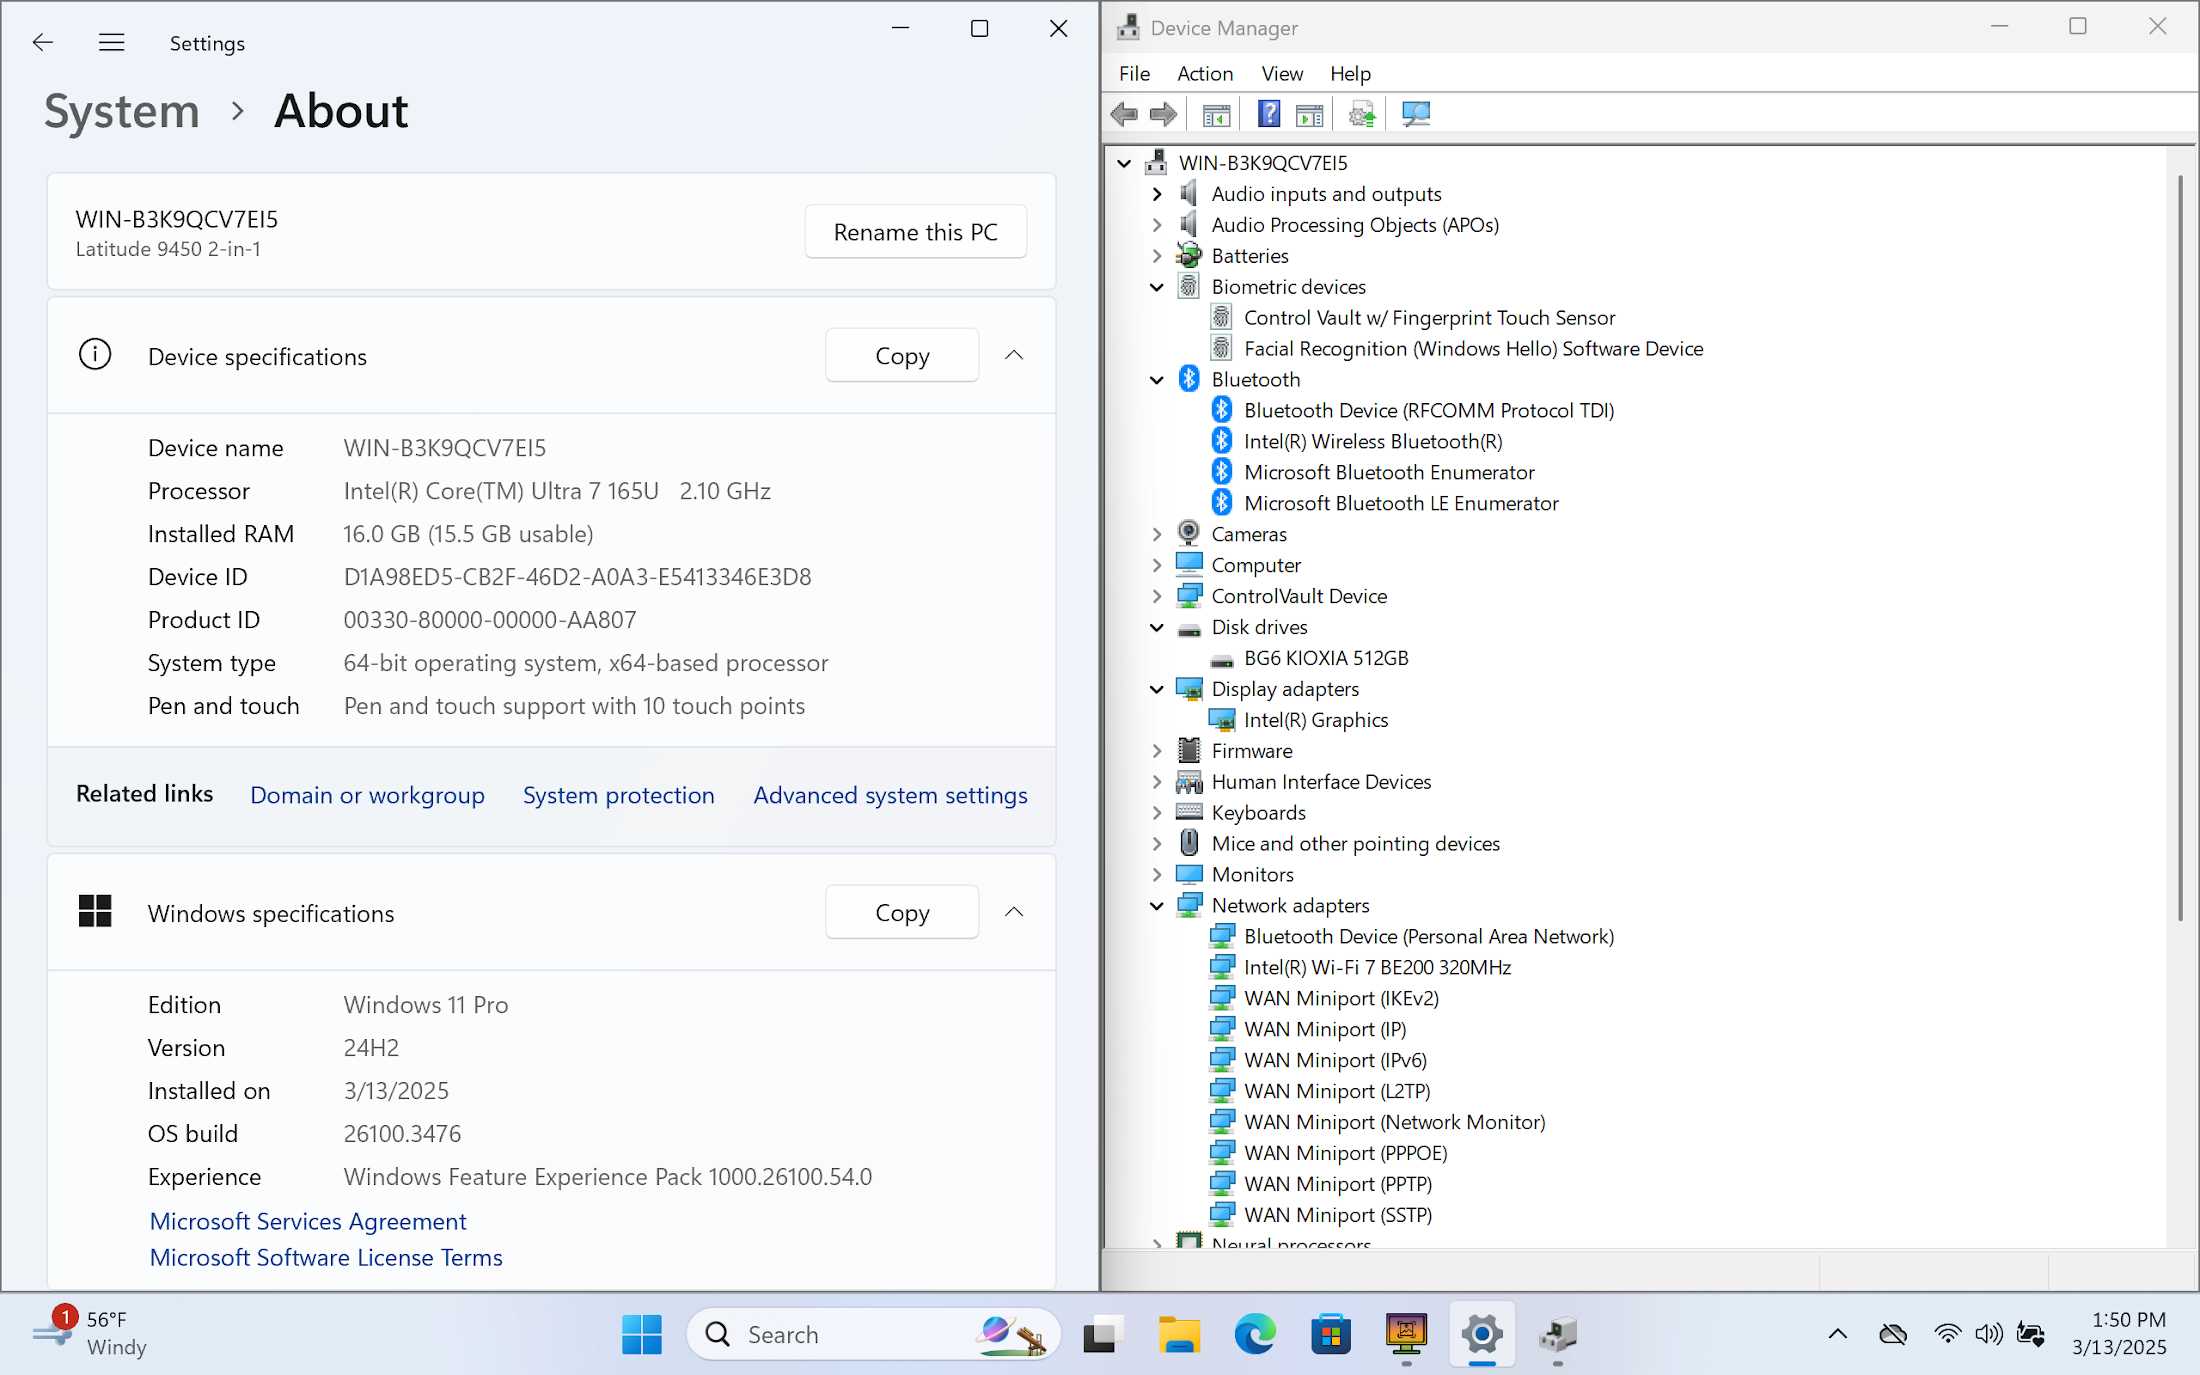Select Intel(R) Wi-Fi 7 BE200 320MHz adapter
The width and height of the screenshot is (2200, 1375).
[1377, 967]
